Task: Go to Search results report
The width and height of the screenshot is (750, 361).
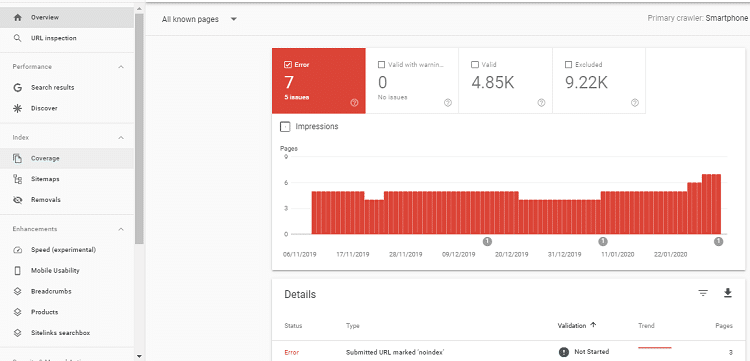Action: tap(67, 88)
